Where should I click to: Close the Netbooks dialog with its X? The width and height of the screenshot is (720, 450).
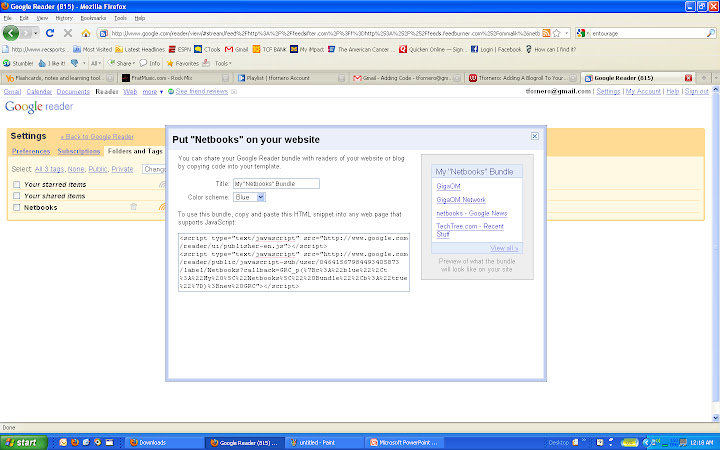(534, 136)
